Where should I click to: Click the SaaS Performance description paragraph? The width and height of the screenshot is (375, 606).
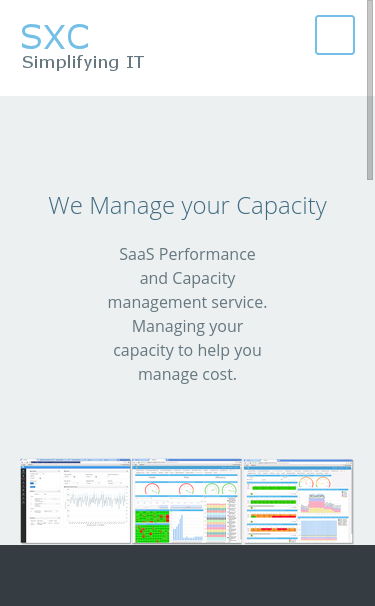coord(188,314)
